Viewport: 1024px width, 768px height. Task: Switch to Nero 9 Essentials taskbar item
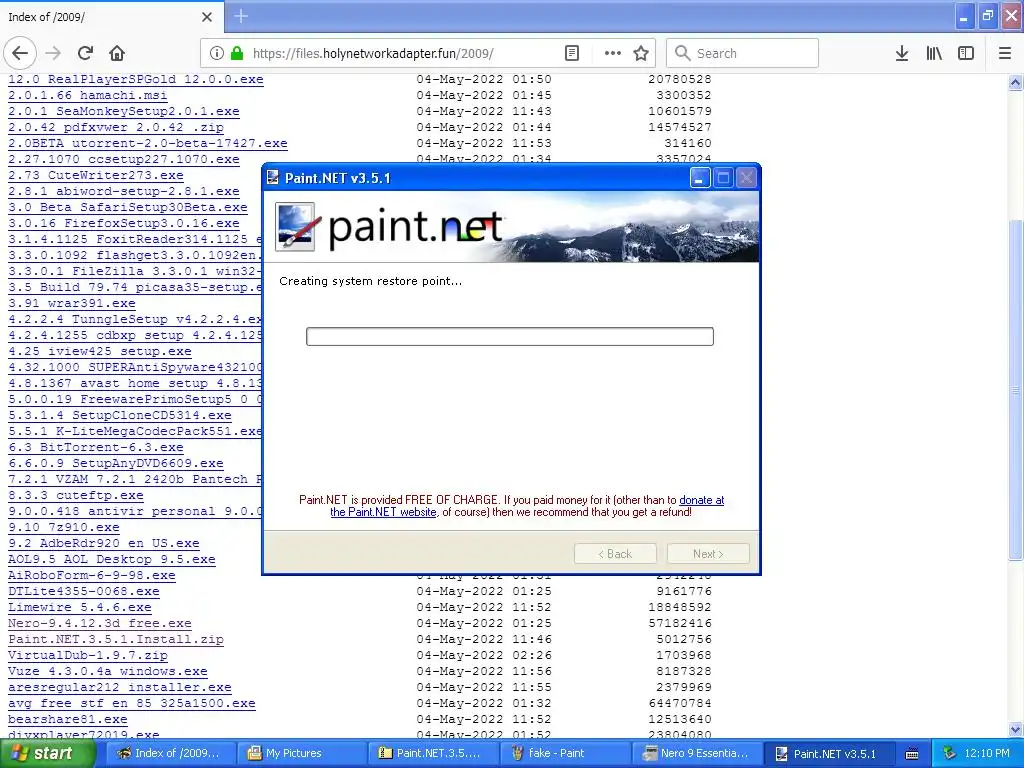point(697,754)
